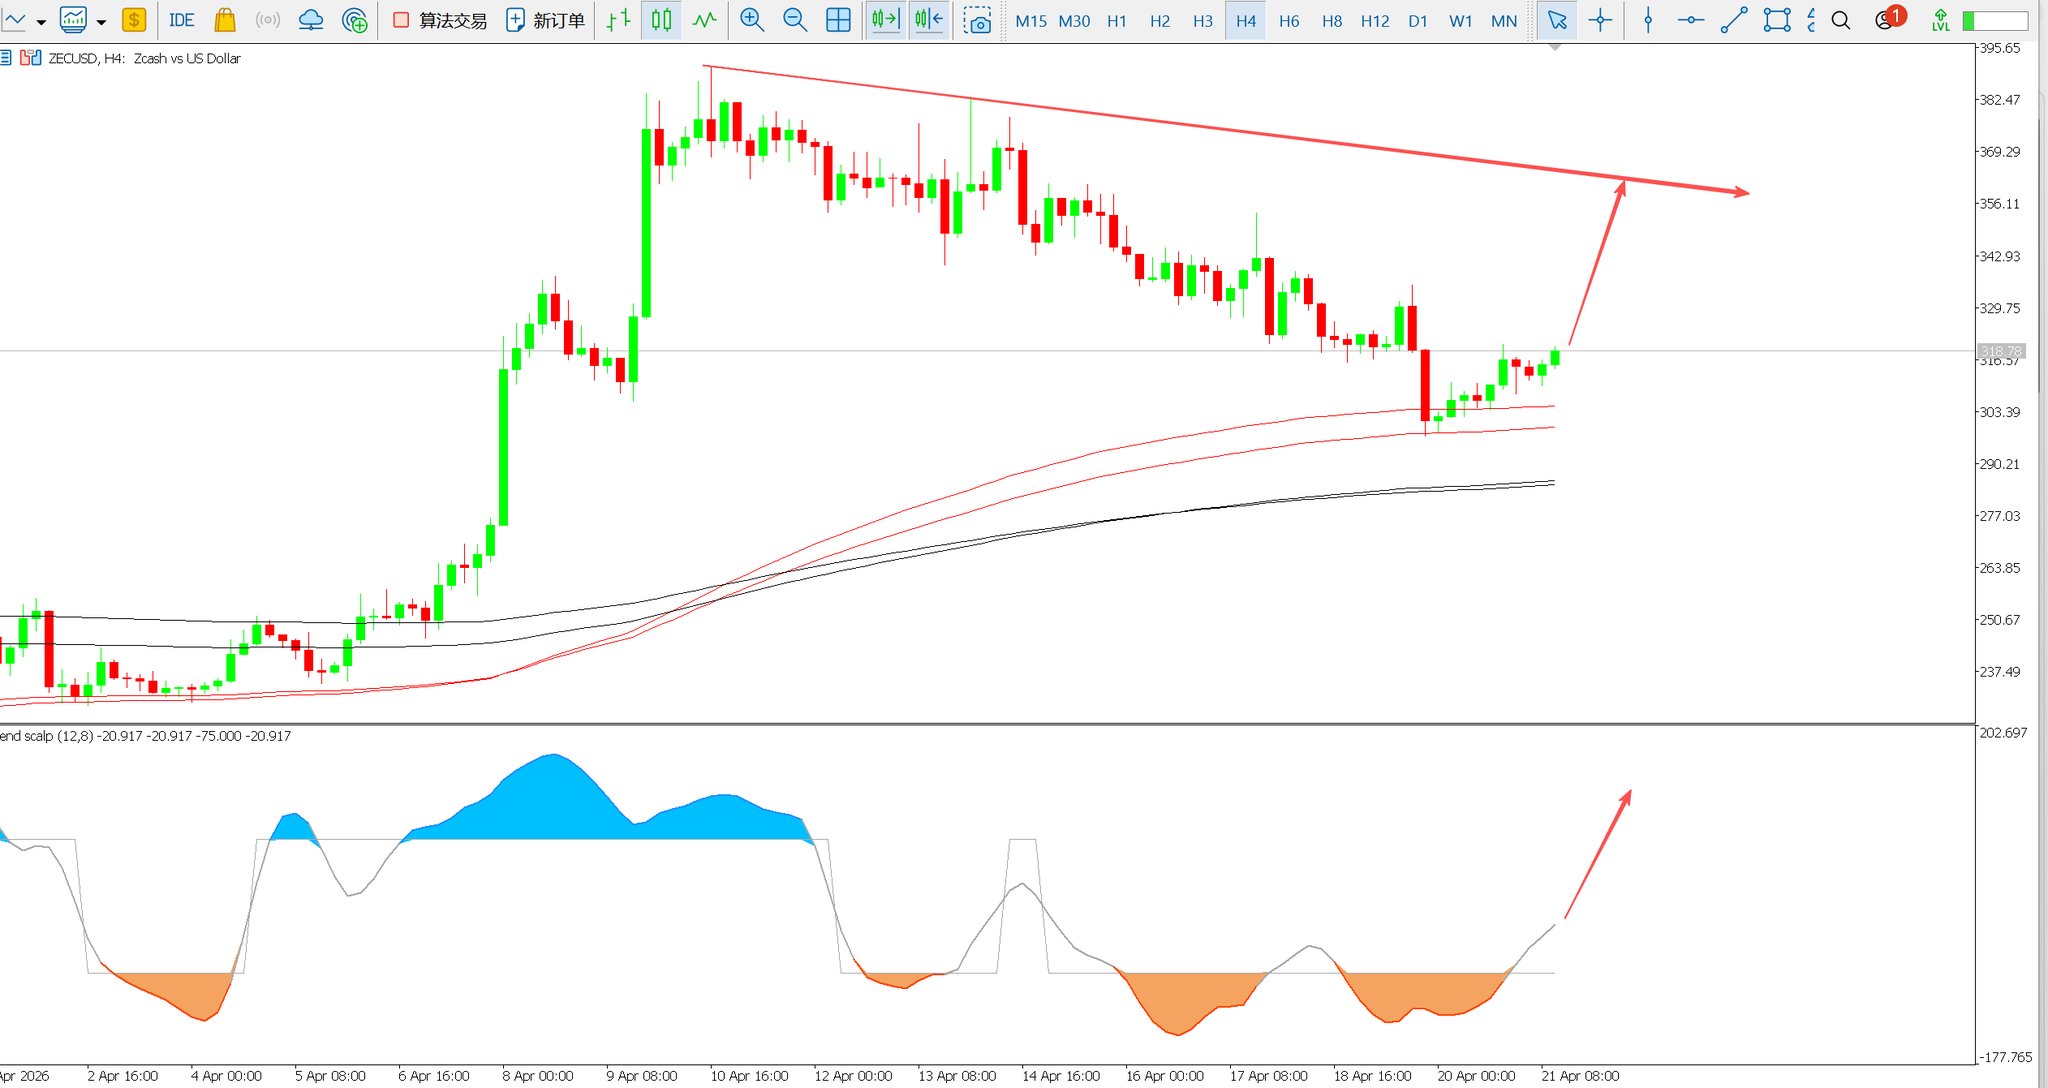Select the trendline drawing tool
Screen dimensions: 2048x1088
click(x=1734, y=20)
